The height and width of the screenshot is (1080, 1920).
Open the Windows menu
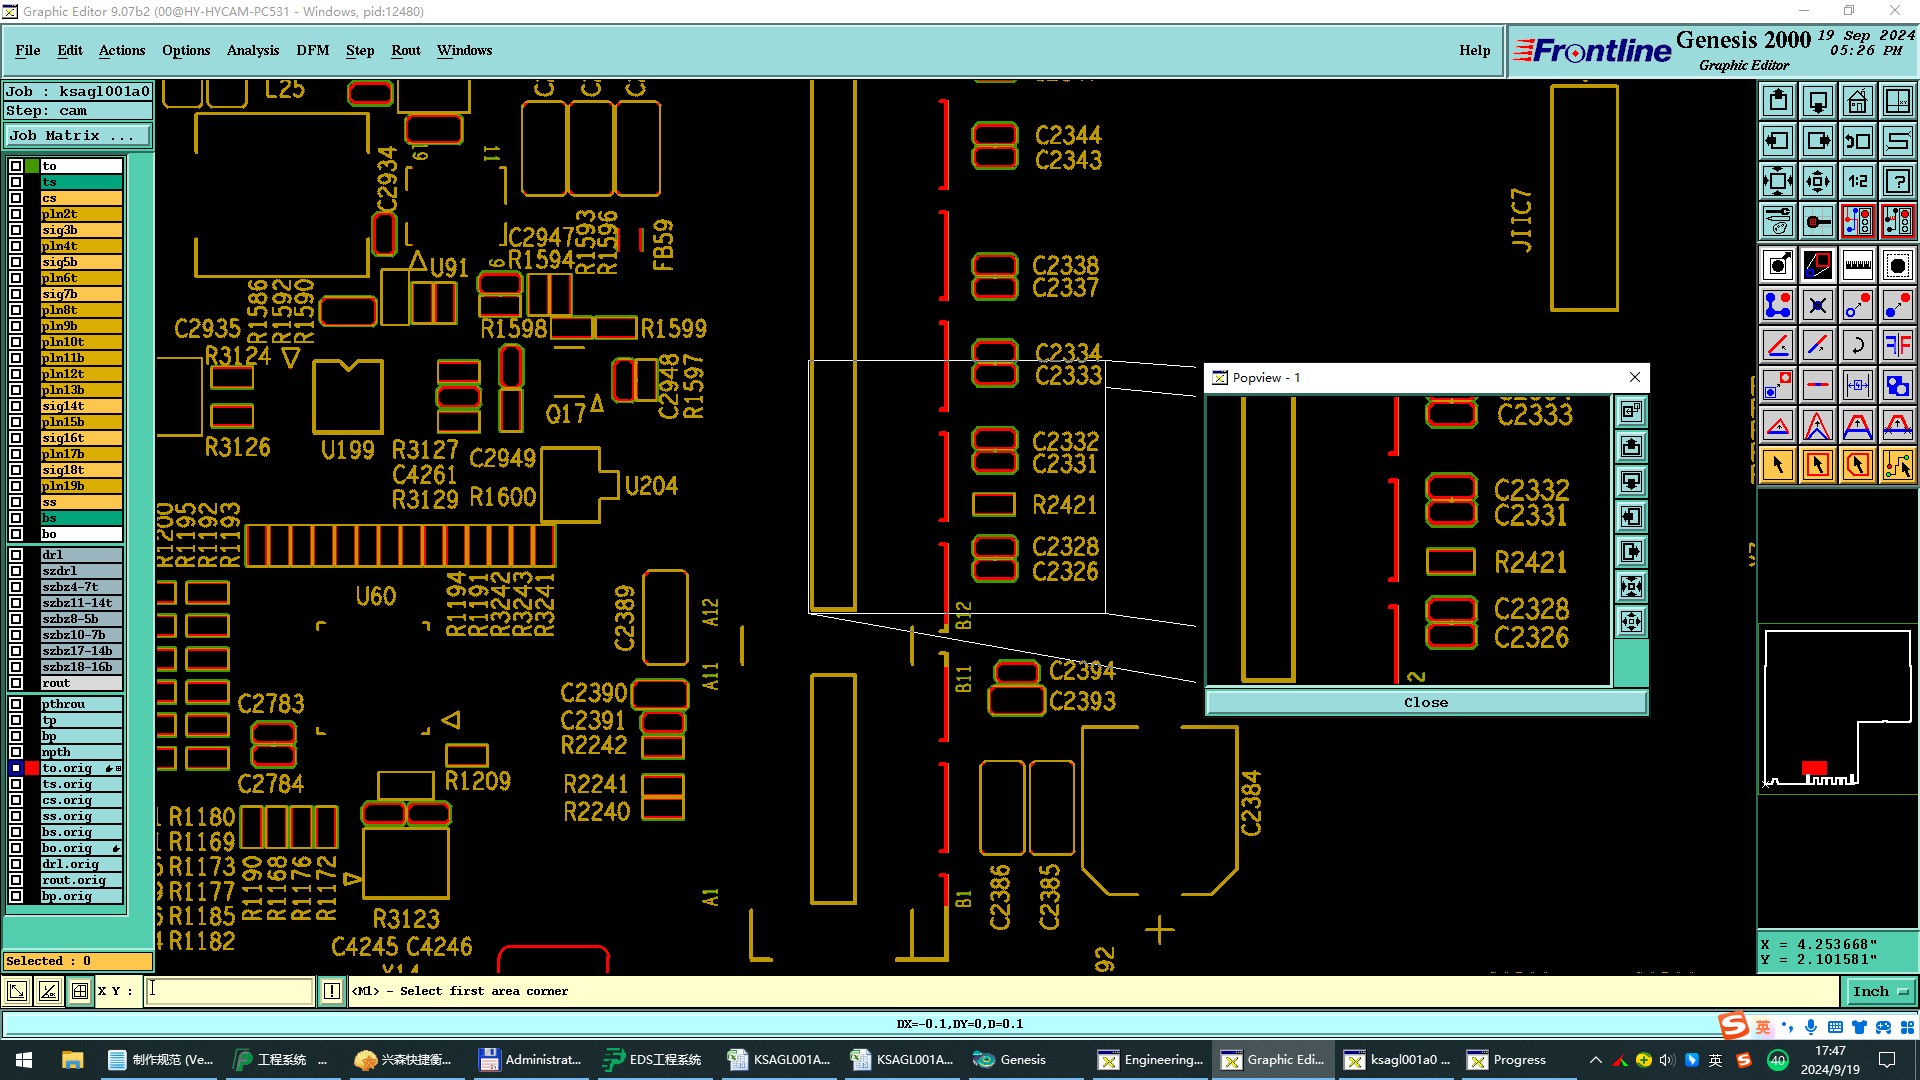tap(464, 50)
